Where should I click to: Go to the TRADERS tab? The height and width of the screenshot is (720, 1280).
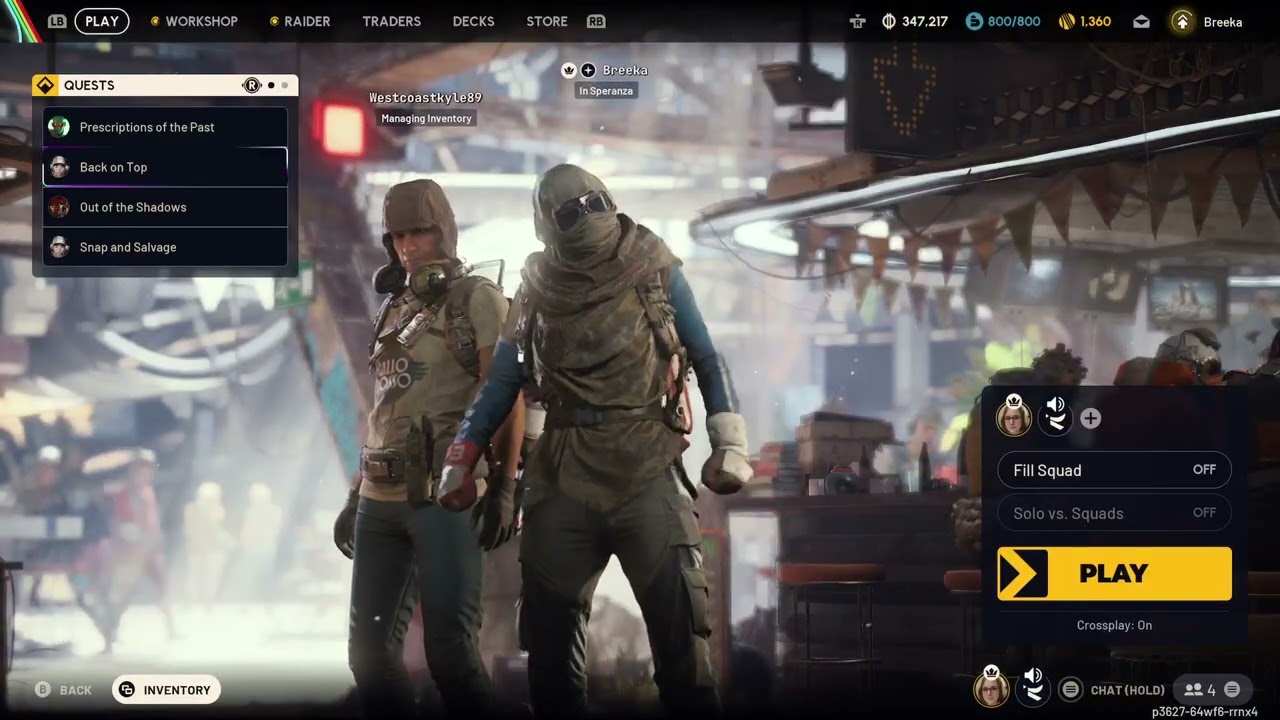[391, 21]
